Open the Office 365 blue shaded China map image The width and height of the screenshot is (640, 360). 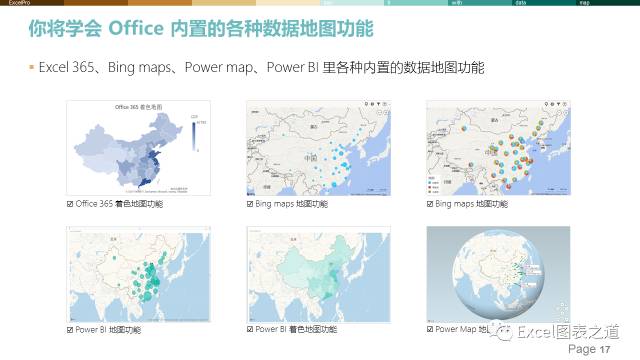click(138, 148)
